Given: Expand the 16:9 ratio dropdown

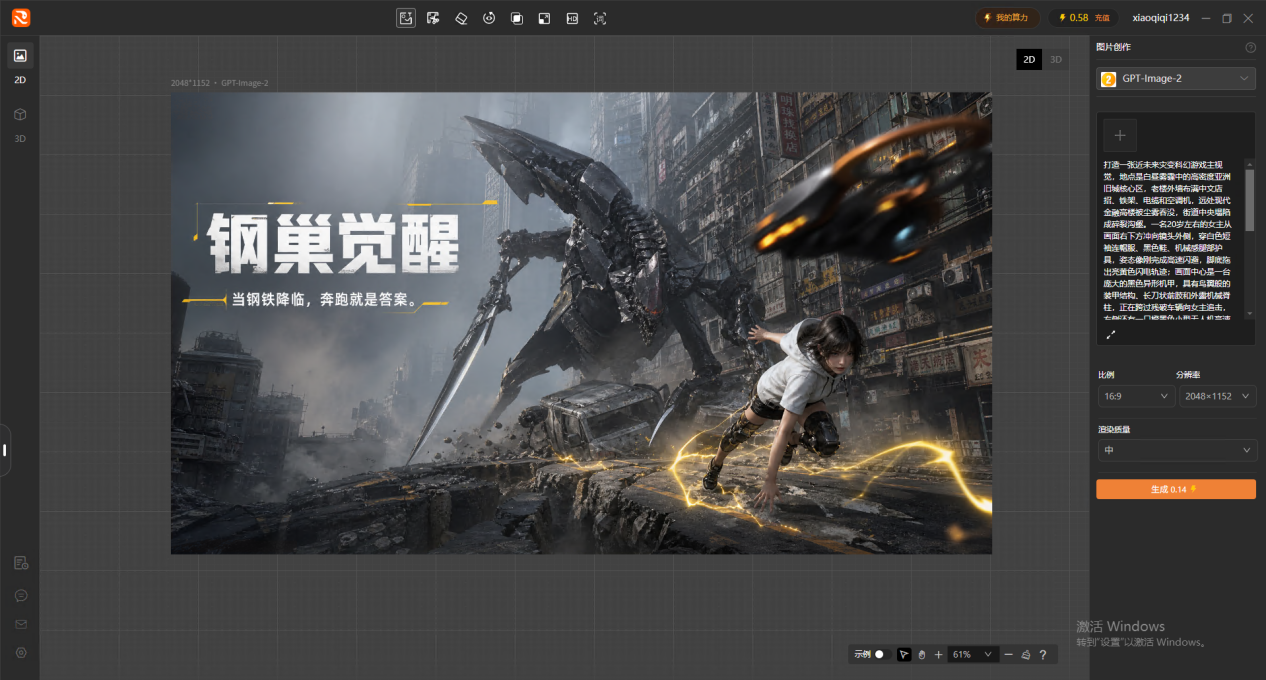Looking at the screenshot, I should pos(1134,396).
